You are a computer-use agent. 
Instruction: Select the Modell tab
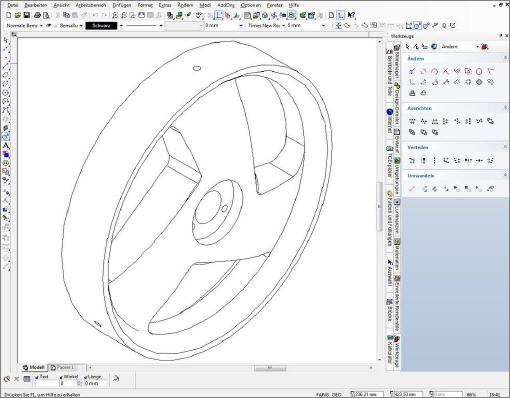pyautogui.click(x=34, y=367)
